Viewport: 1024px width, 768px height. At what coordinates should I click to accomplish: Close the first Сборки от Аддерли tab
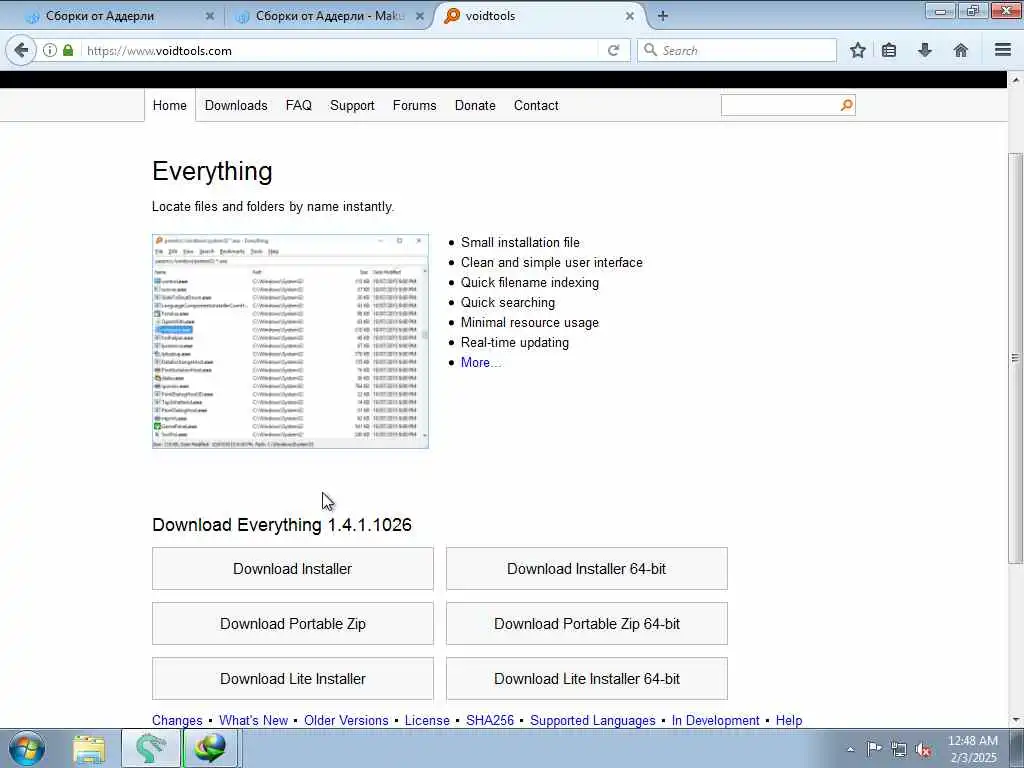[x=210, y=16]
